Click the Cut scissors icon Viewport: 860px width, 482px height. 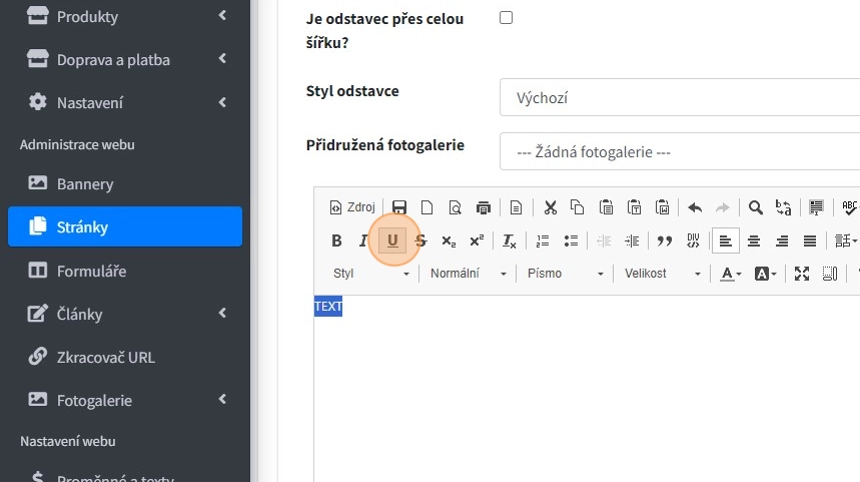point(549,208)
